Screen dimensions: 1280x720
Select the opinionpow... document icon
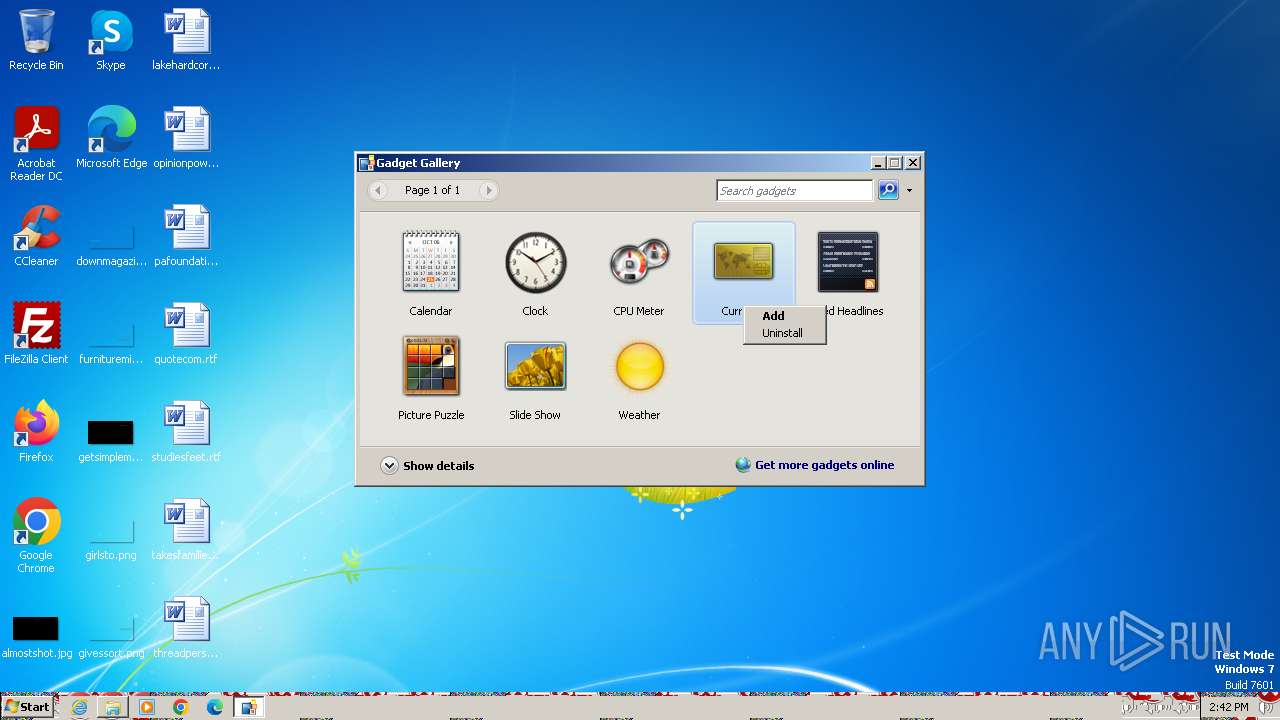pos(186,138)
